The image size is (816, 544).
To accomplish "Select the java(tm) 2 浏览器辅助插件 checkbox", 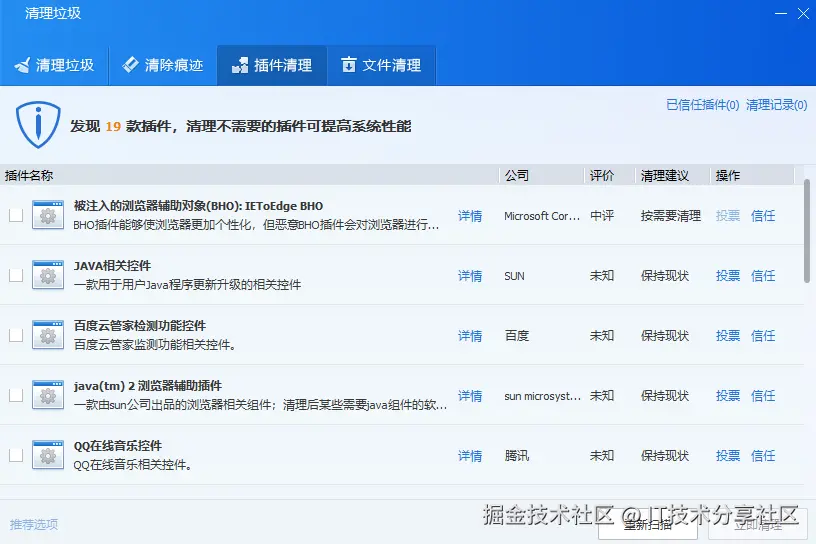I will point(16,395).
